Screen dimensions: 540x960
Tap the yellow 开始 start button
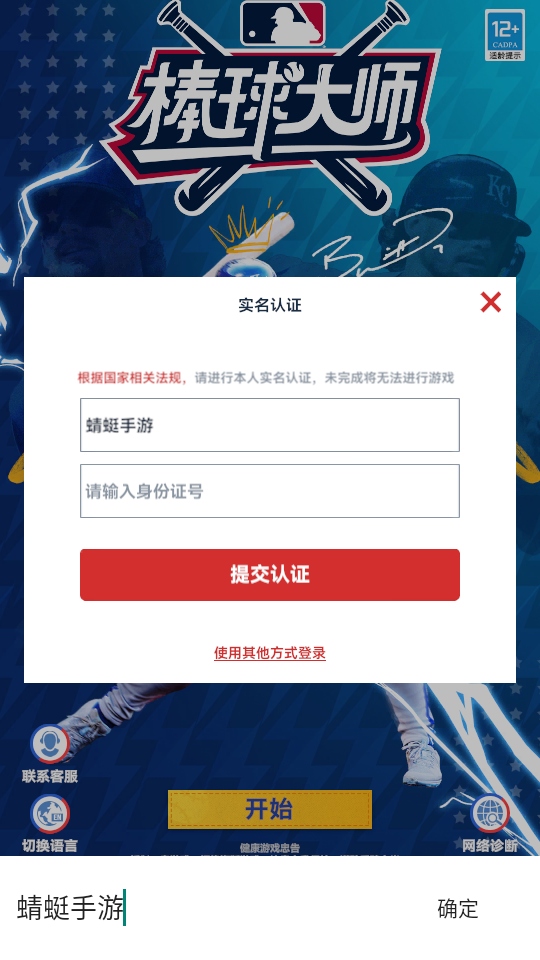(270, 809)
